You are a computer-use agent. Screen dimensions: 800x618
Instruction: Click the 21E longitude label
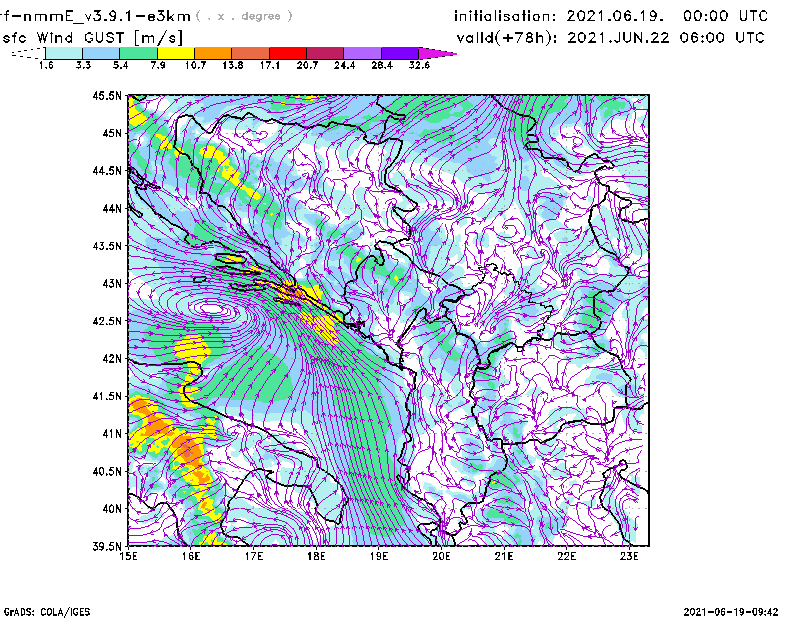[504, 556]
